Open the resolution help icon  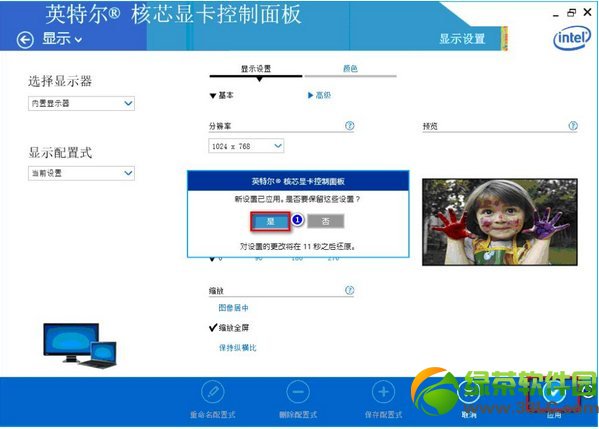pos(350,125)
